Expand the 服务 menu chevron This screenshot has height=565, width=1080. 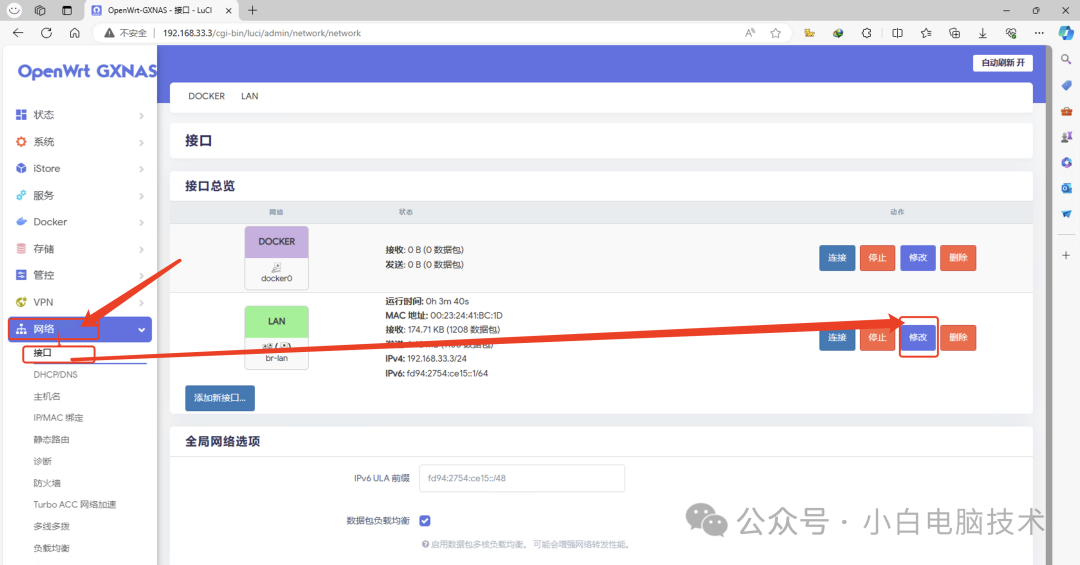[x=141, y=196]
